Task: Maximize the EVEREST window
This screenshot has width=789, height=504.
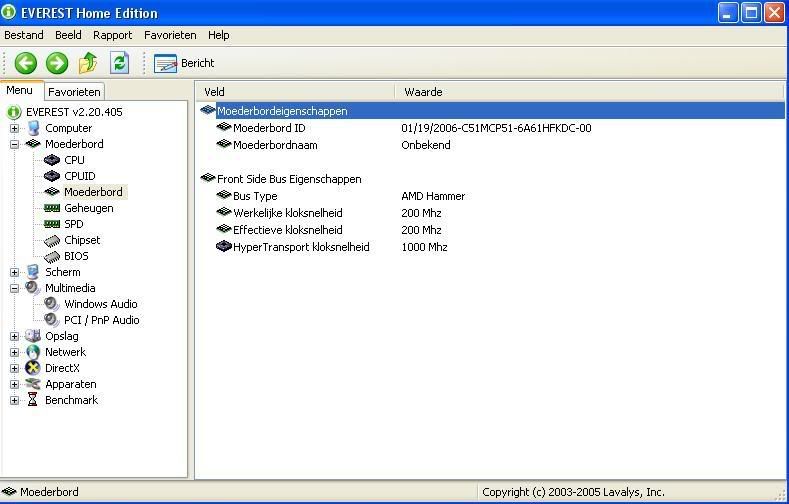Action: tap(751, 13)
